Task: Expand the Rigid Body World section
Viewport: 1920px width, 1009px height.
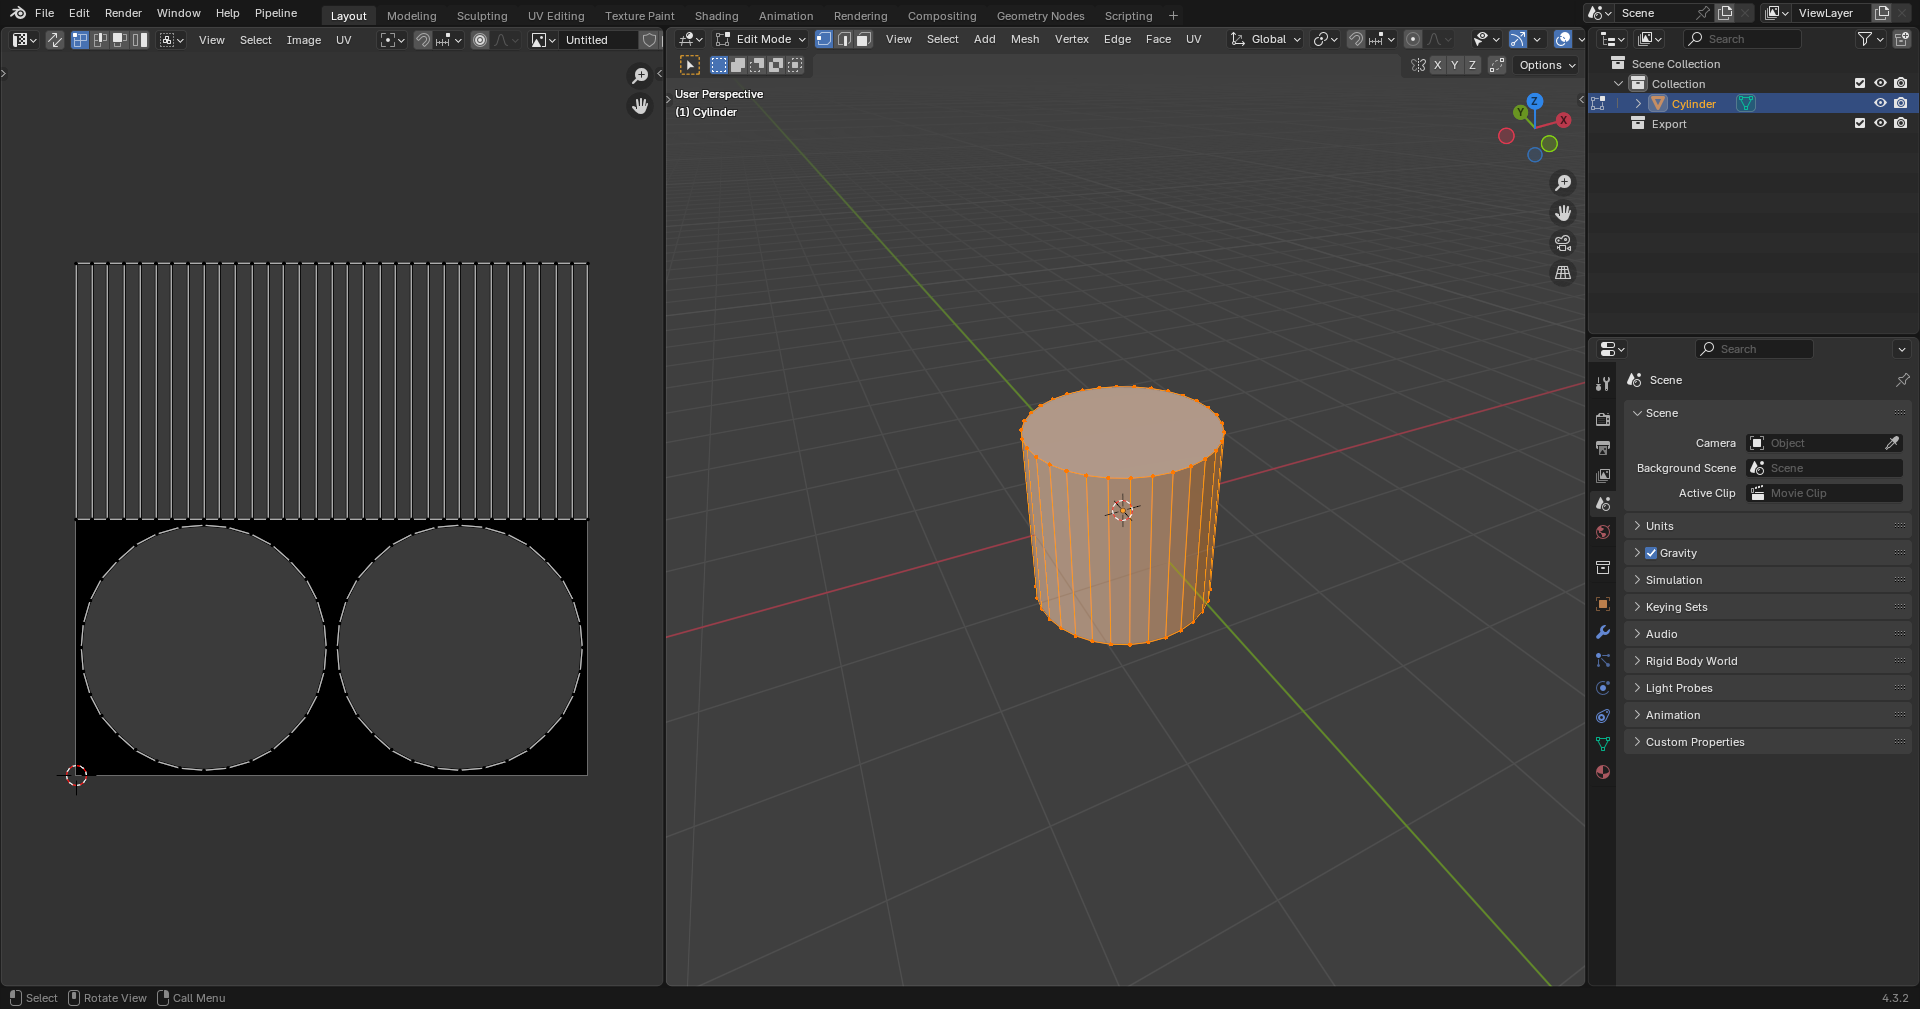Action: (x=1690, y=661)
